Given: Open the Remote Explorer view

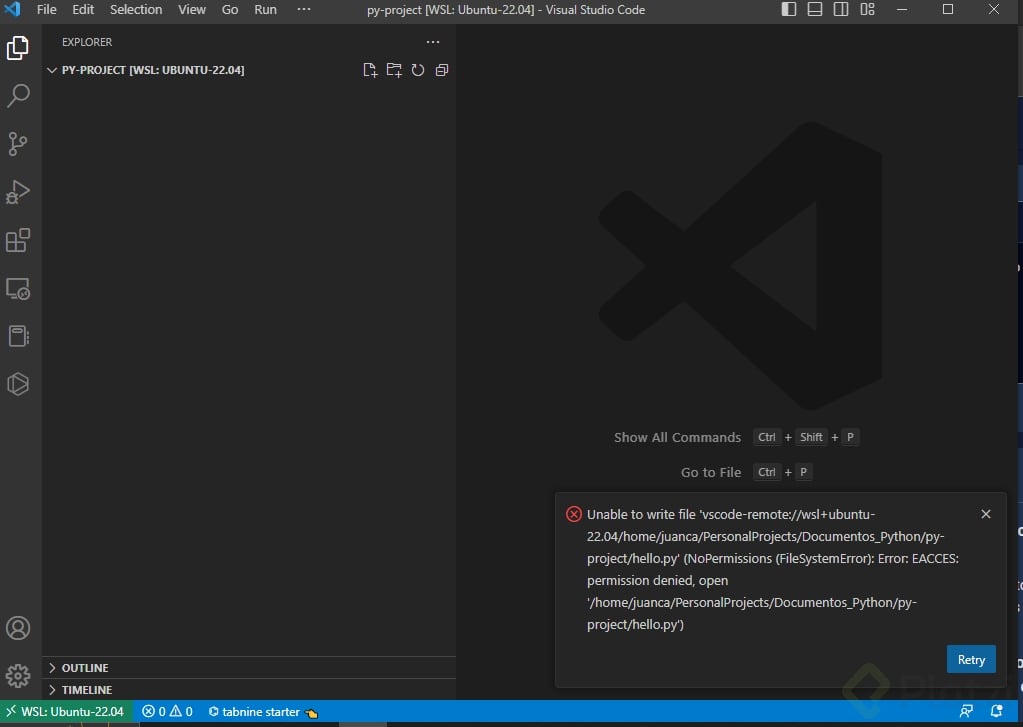Looking at the screenshot, I should click(x=18, y=288).
